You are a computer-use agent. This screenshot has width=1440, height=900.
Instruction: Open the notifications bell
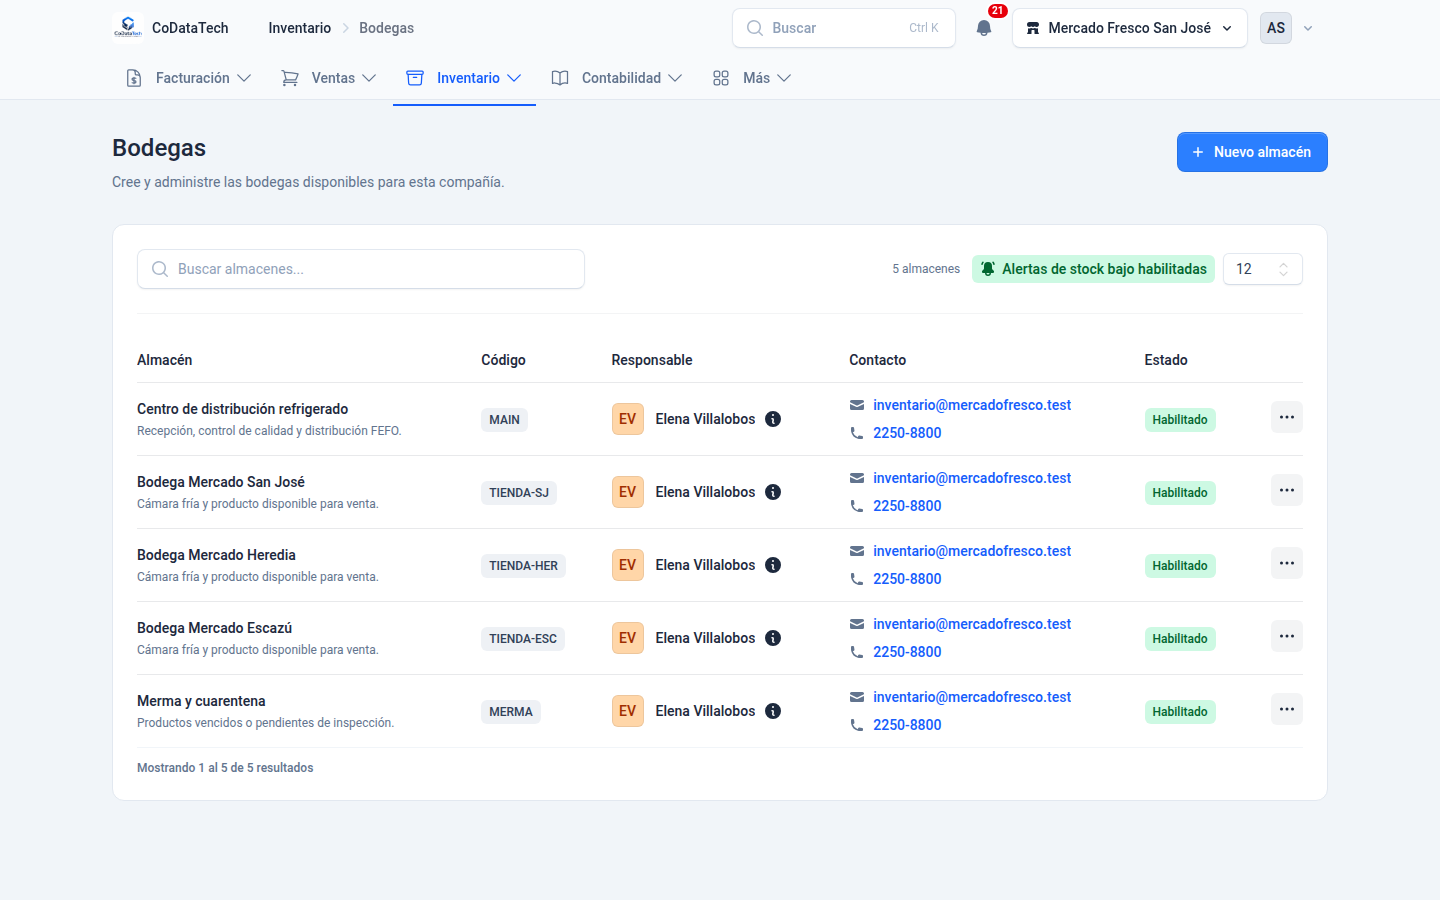pyautogui.click(x=984, y=28)
